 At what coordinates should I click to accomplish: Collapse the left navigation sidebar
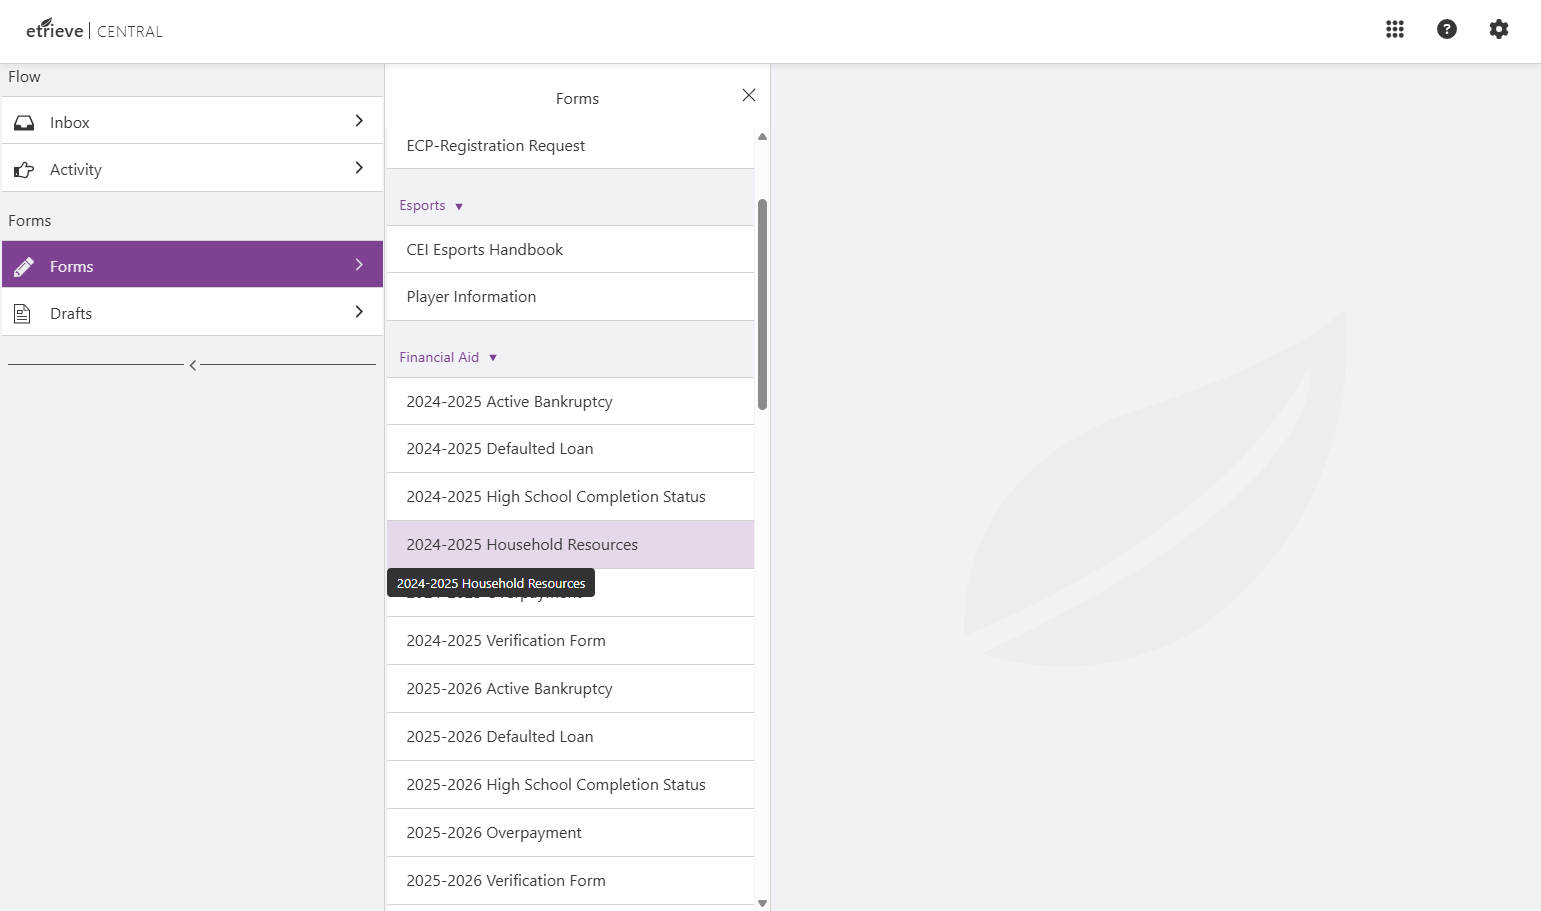coord(193,365)
